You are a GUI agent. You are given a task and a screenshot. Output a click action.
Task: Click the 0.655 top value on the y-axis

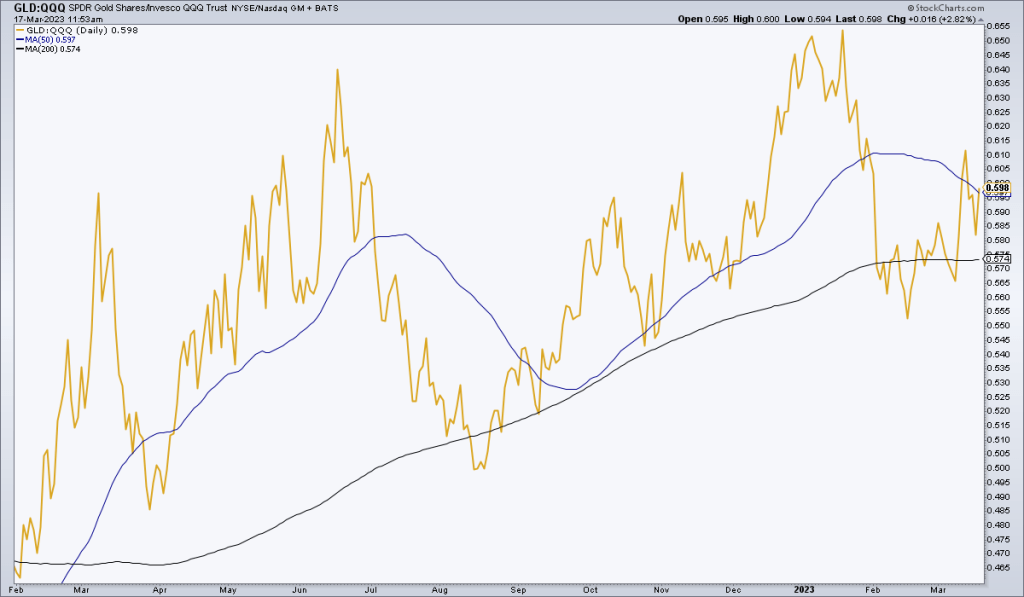click(998, 26)
